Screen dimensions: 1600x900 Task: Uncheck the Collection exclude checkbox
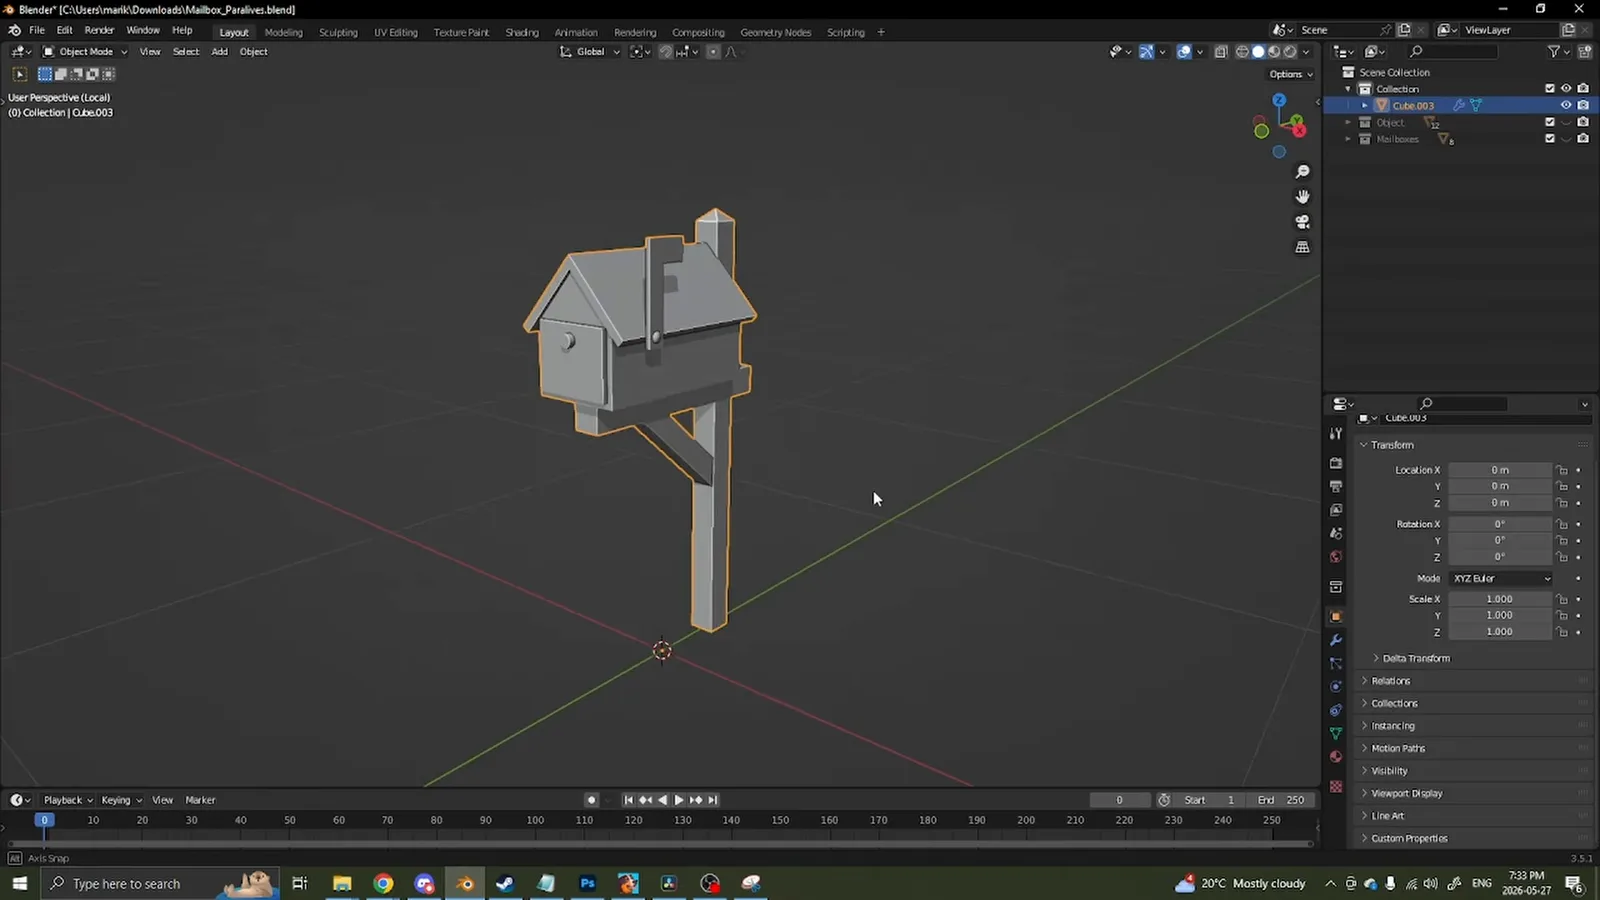click(x=1550, y=89)
